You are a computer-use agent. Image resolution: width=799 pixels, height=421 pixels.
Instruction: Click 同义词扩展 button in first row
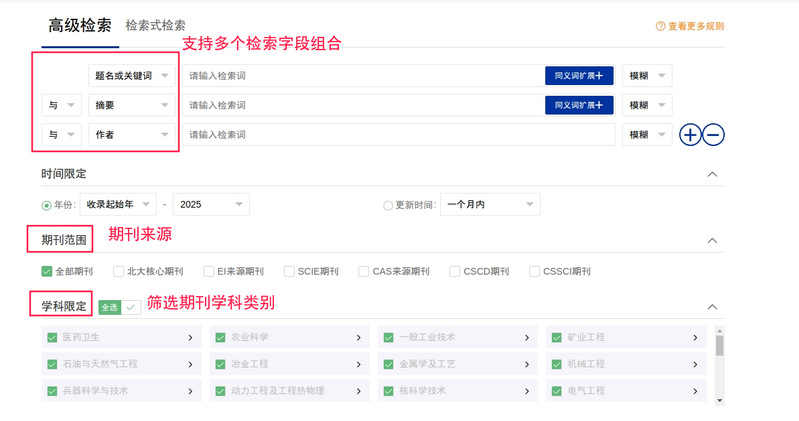point(579,76)
